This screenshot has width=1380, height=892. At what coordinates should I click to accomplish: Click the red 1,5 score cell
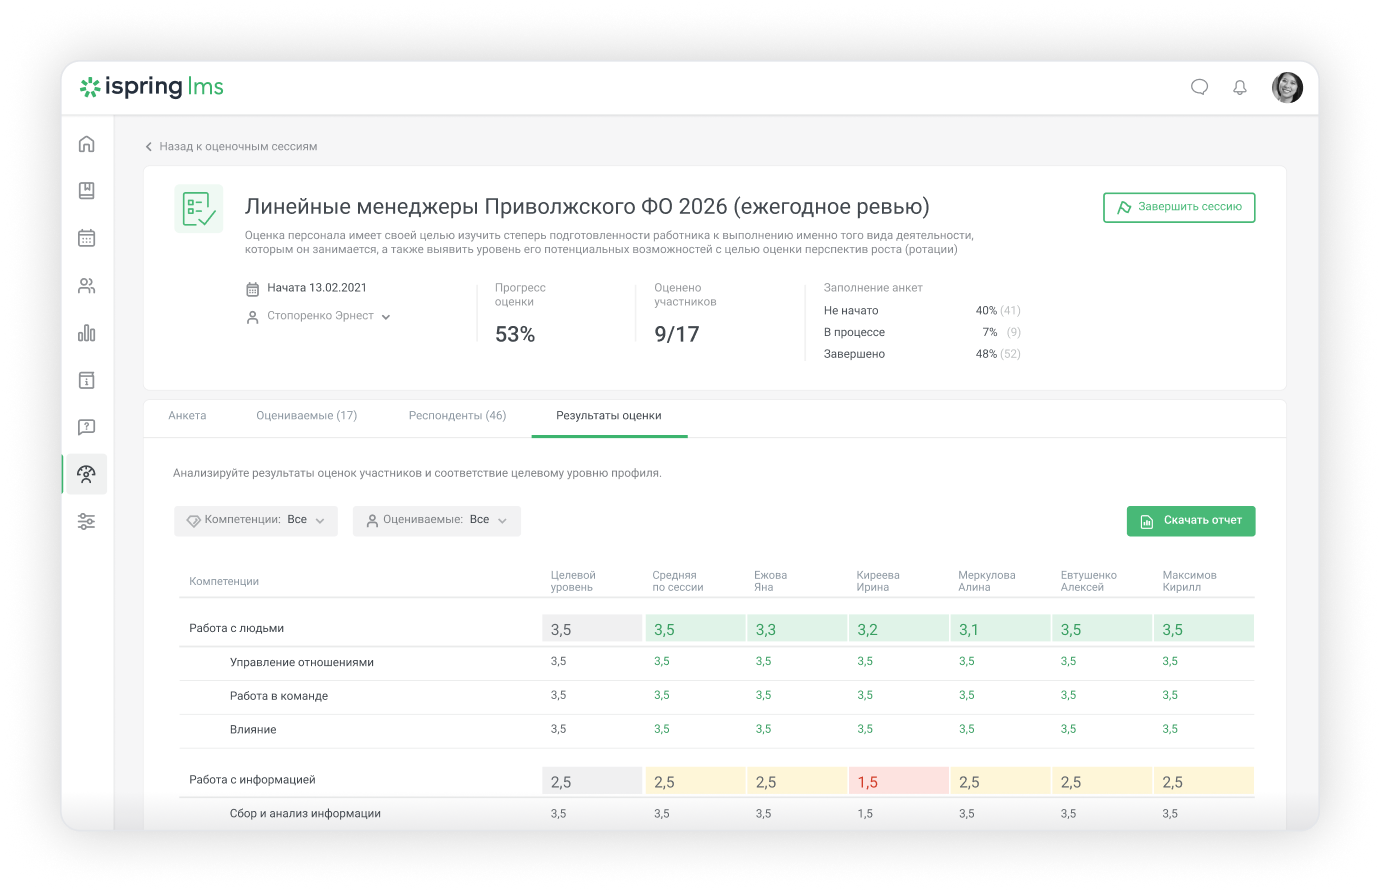pos(898,782)
